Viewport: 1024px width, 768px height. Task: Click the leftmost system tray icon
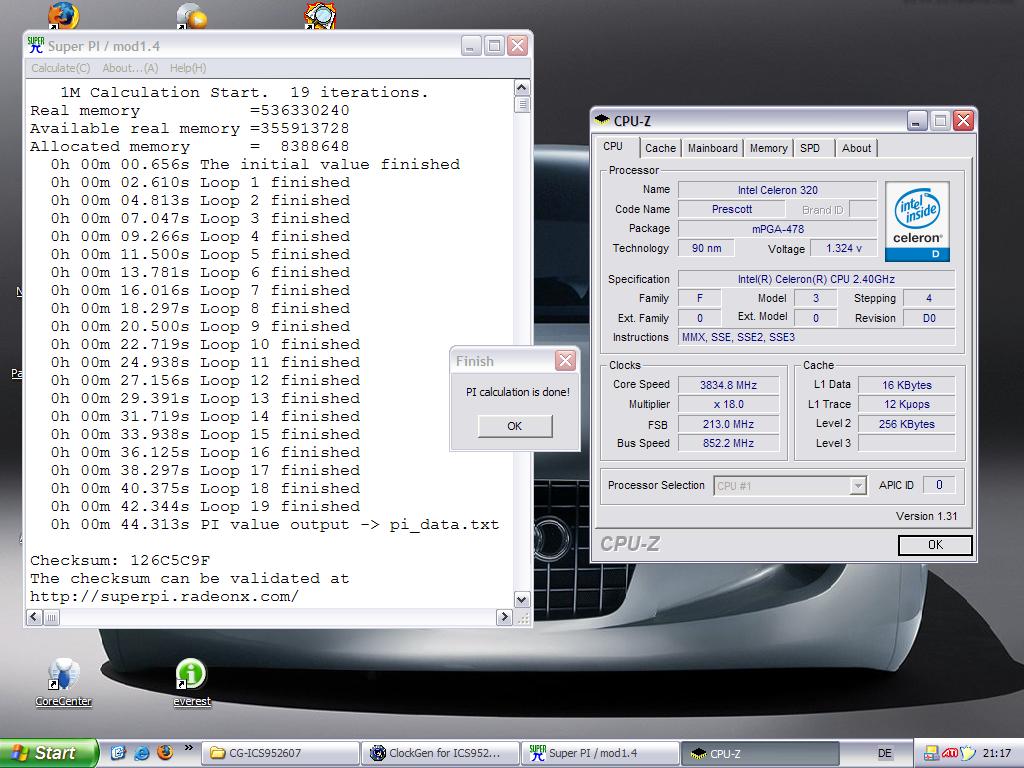click(931, 753)
